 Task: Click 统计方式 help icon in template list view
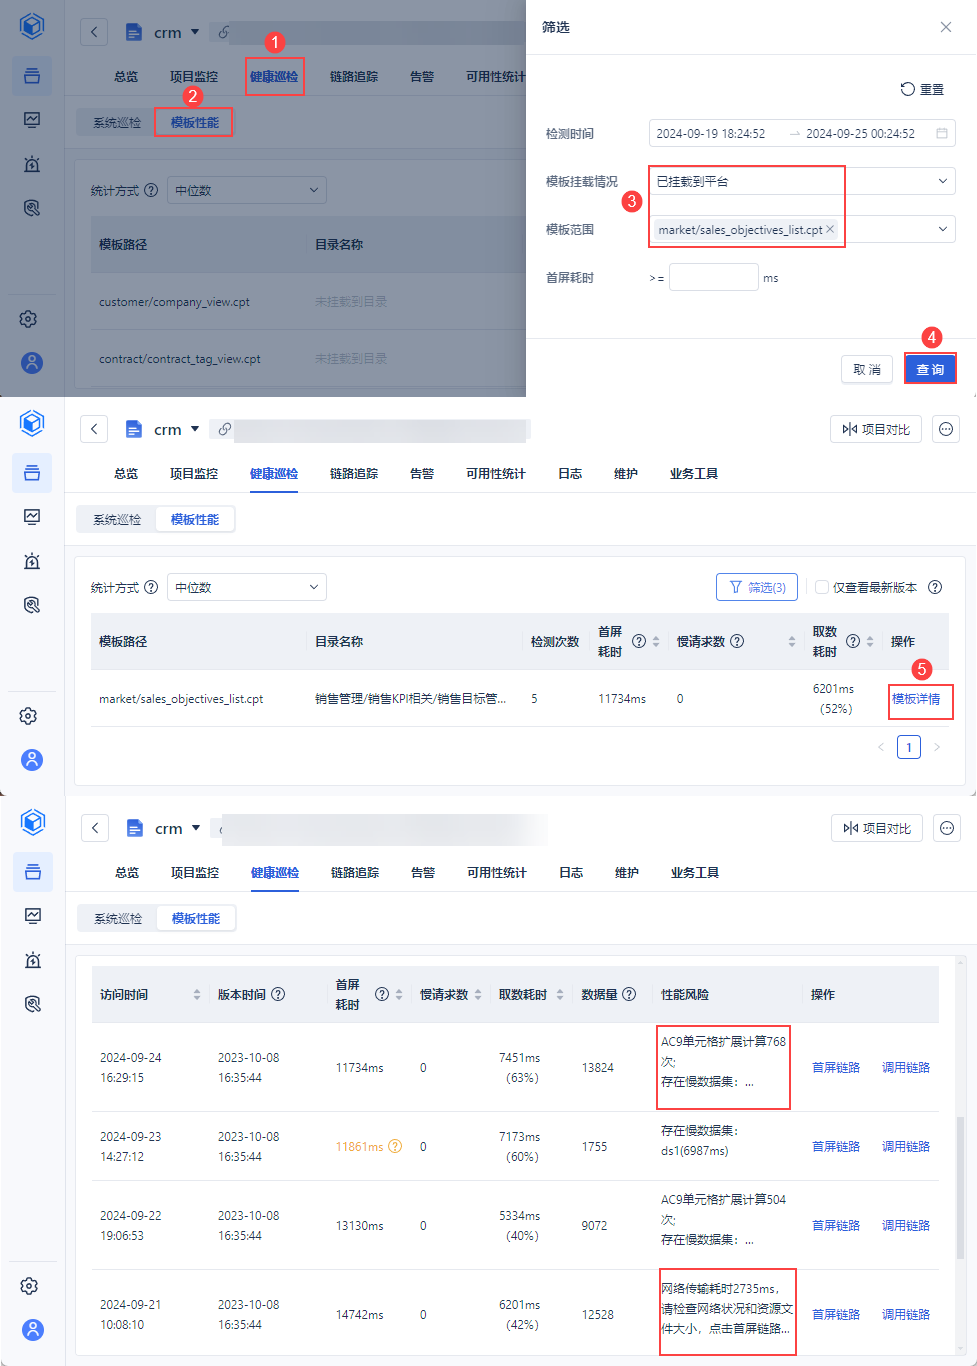pos(151,587)
